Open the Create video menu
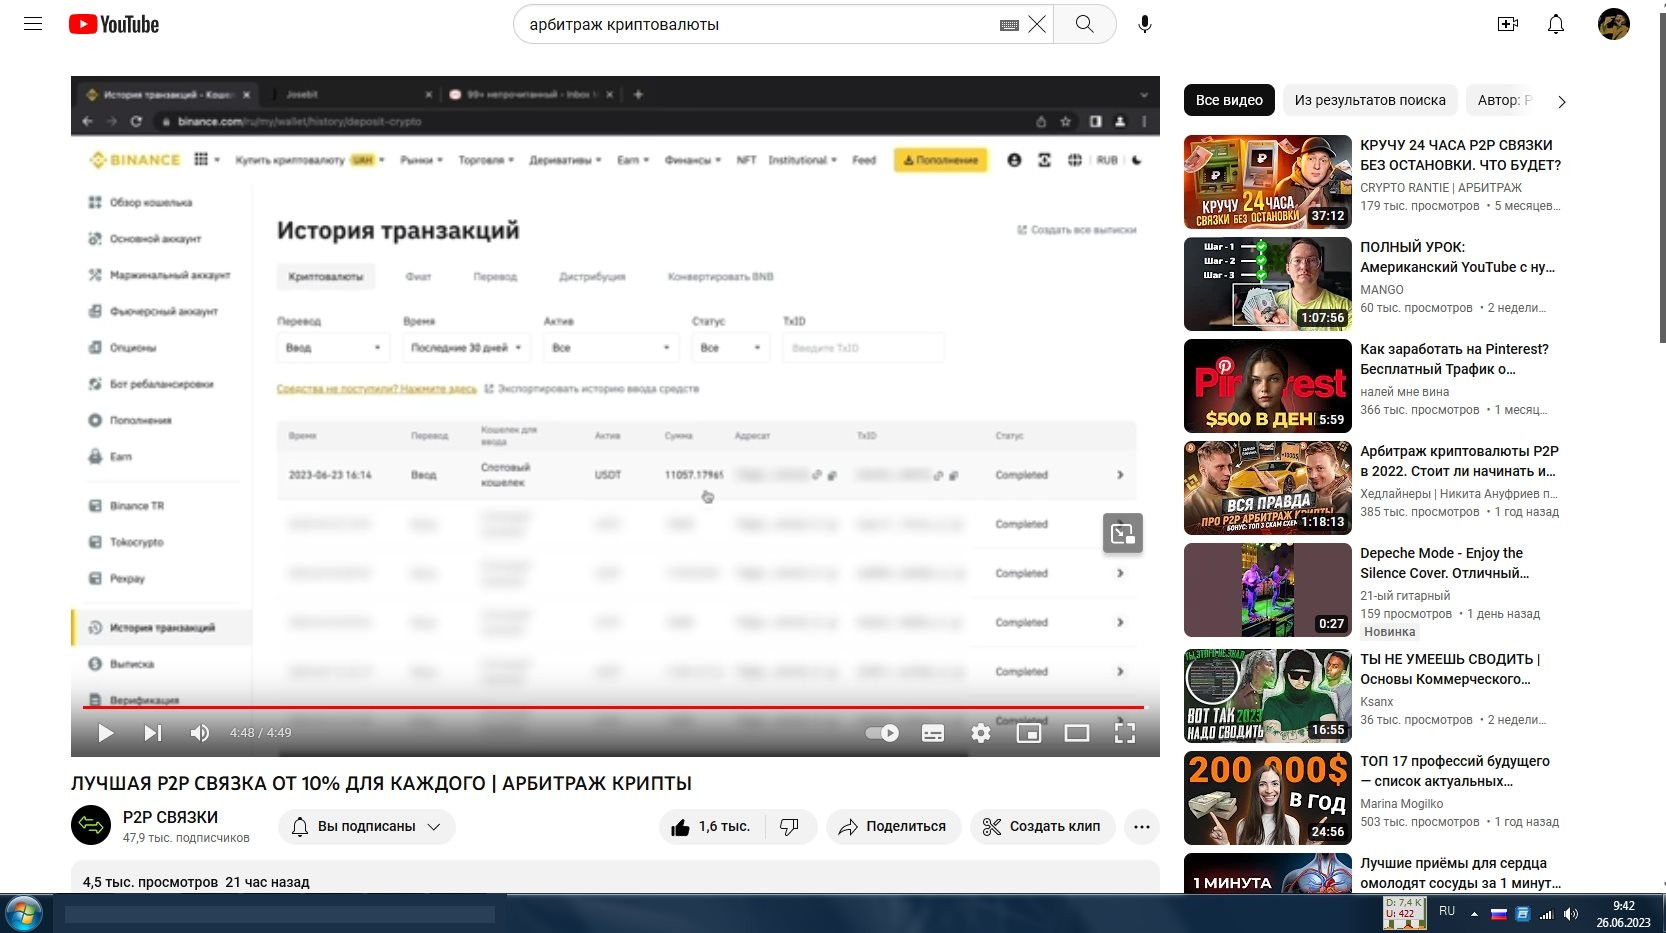This screenshot has width=1666, height=933. (x=1508, y=24)
